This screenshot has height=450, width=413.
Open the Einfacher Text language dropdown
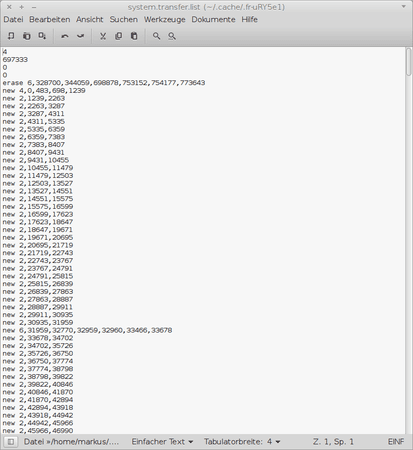click(x=162, y=442)
